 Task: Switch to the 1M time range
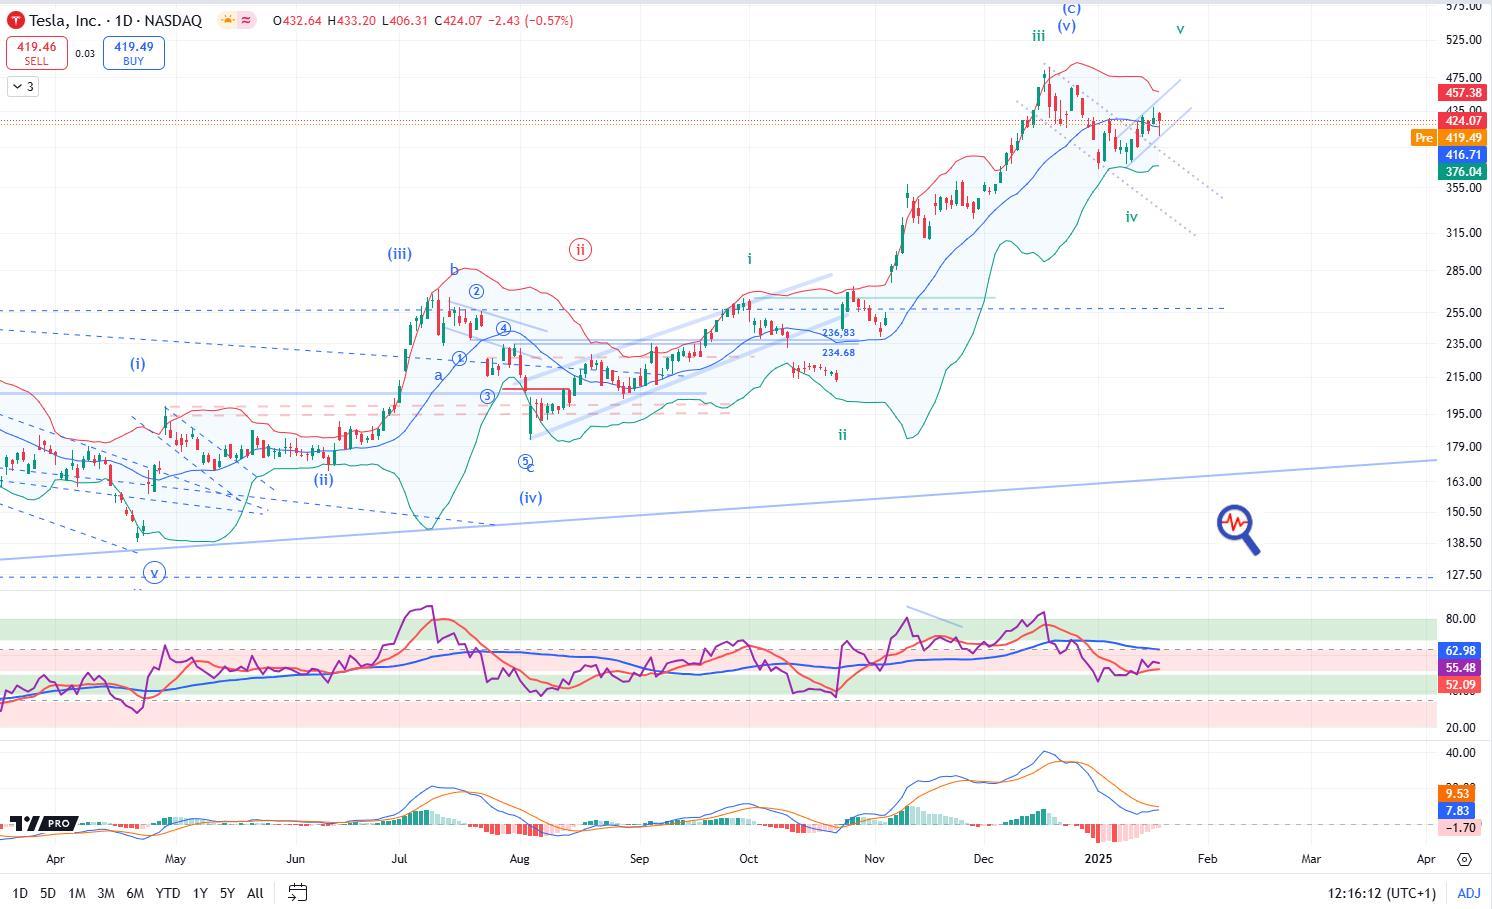tap(76, 893)
